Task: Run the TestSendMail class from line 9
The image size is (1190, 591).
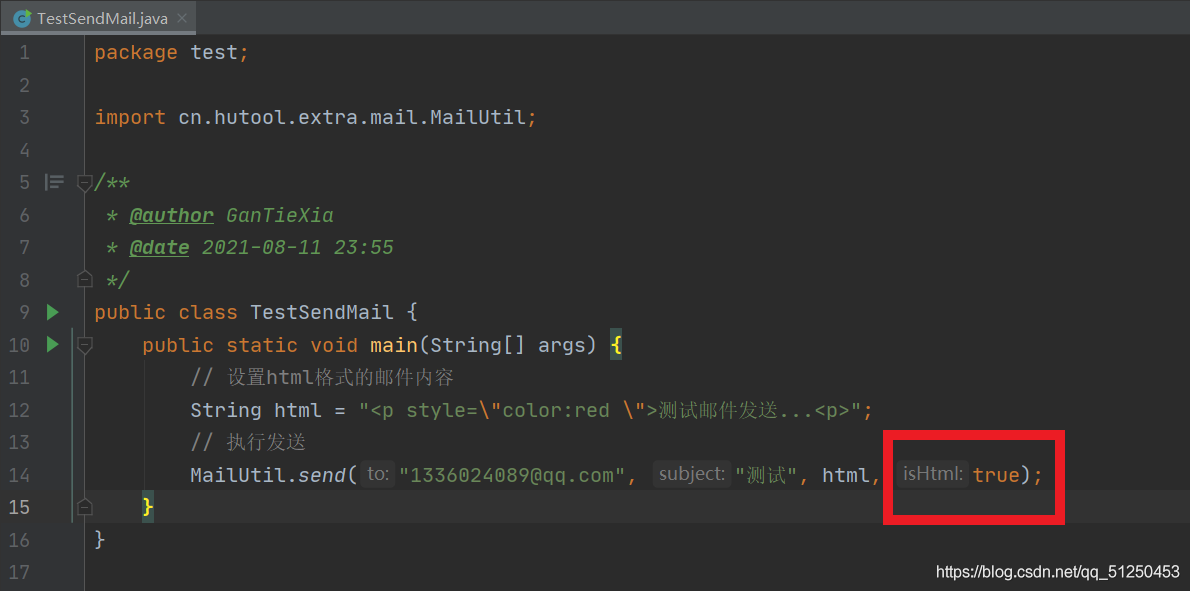Action: click(52, 312)
